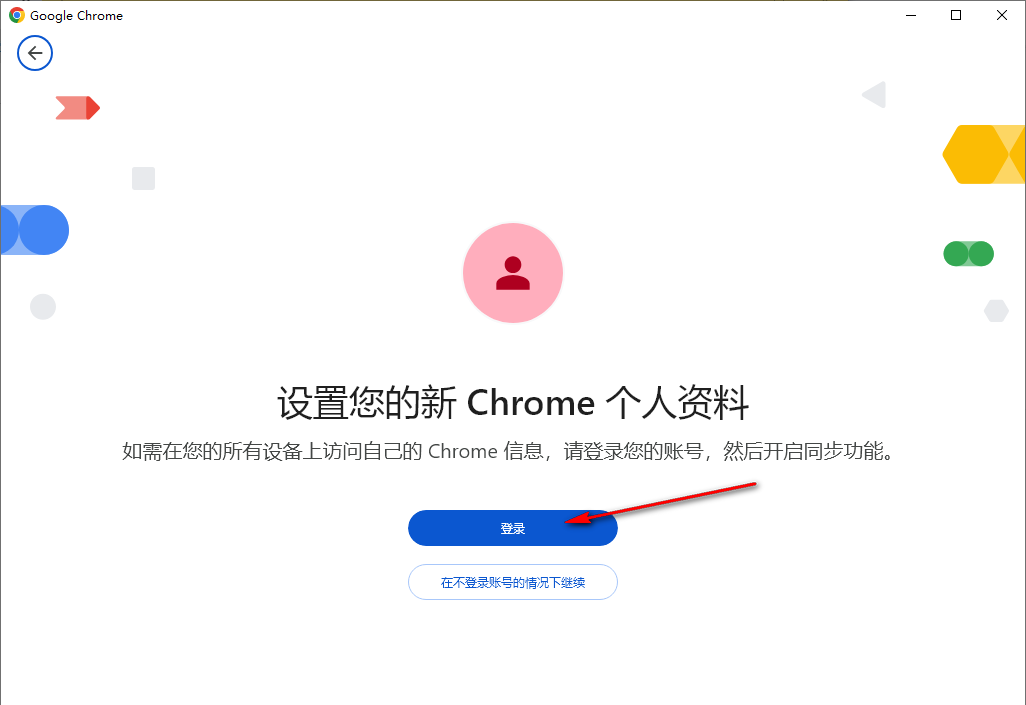Go back using the circled arrow button

pyautogui.click(x=35, y=53)
